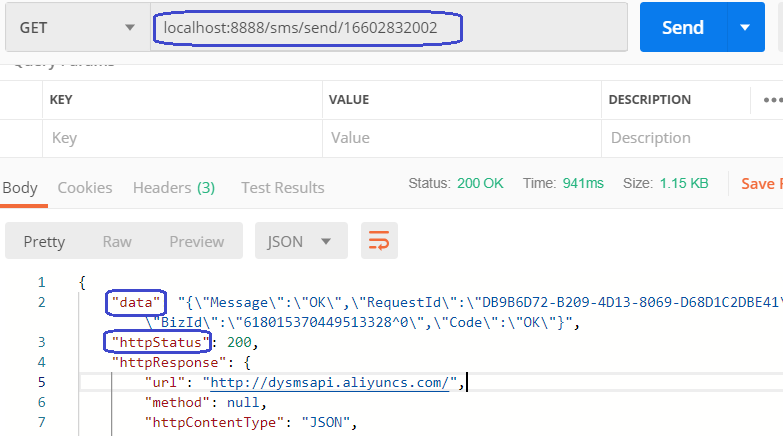The image size is (783, 436).
Task: Click the Value field in params table
Action: coord(462,138)
